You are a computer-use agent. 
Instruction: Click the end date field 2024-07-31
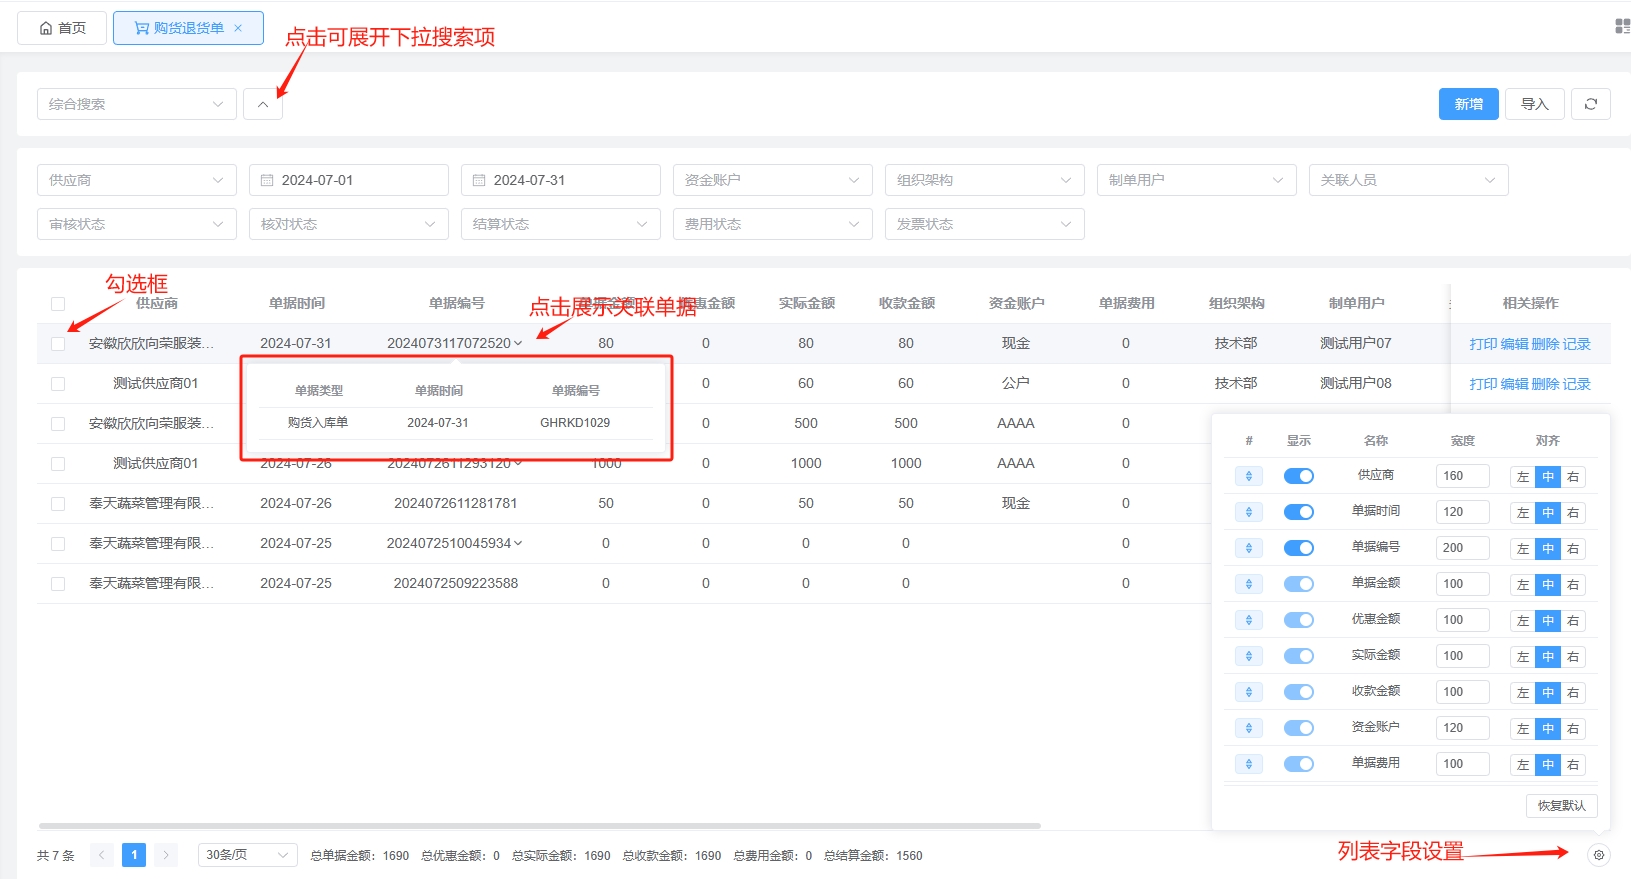click(561, 180)
